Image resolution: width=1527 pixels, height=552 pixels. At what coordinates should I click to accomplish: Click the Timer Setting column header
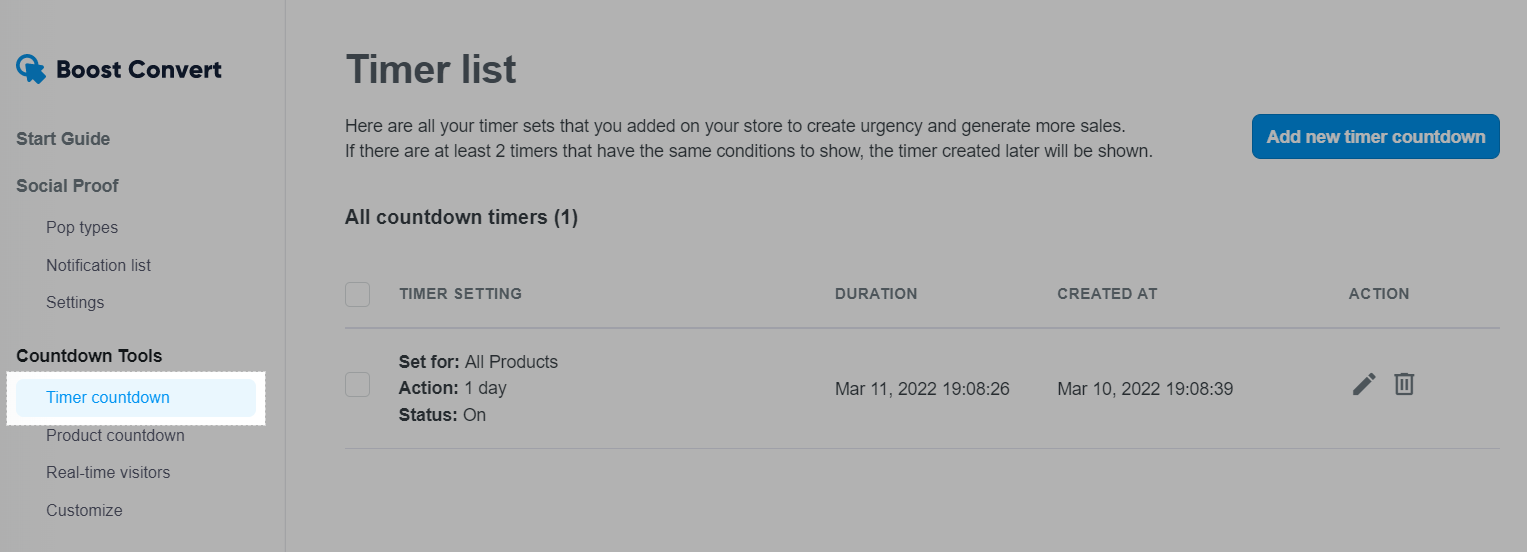pyautogui.click(x=460, y=294)
